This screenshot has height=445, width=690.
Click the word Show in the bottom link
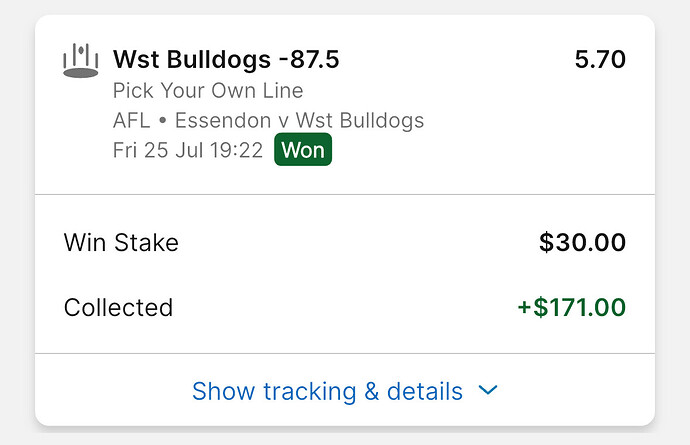click(x=224, y=391)
